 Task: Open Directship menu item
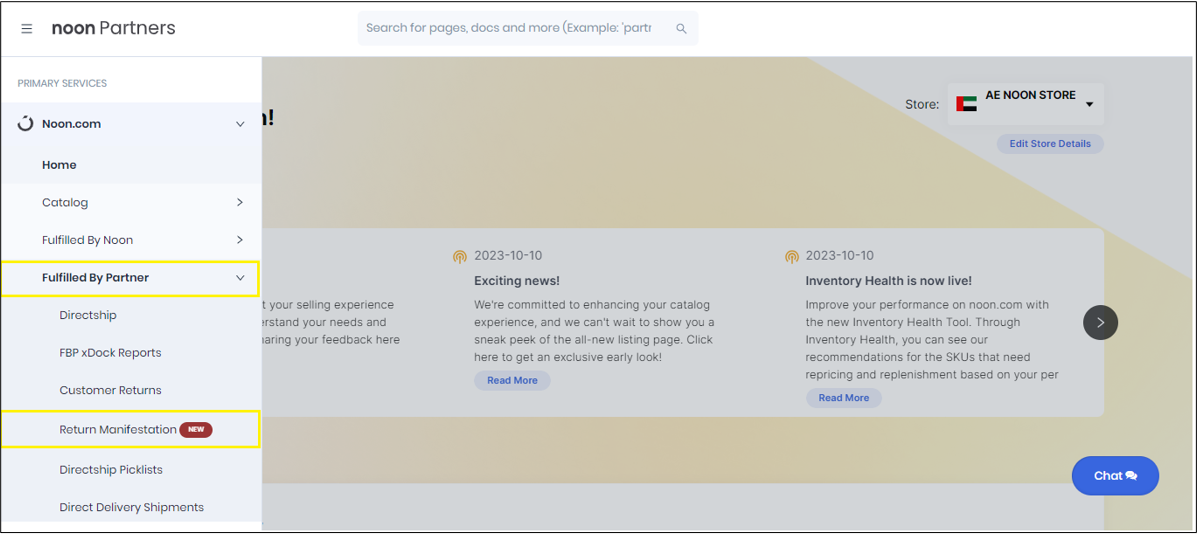pos(88,315)
